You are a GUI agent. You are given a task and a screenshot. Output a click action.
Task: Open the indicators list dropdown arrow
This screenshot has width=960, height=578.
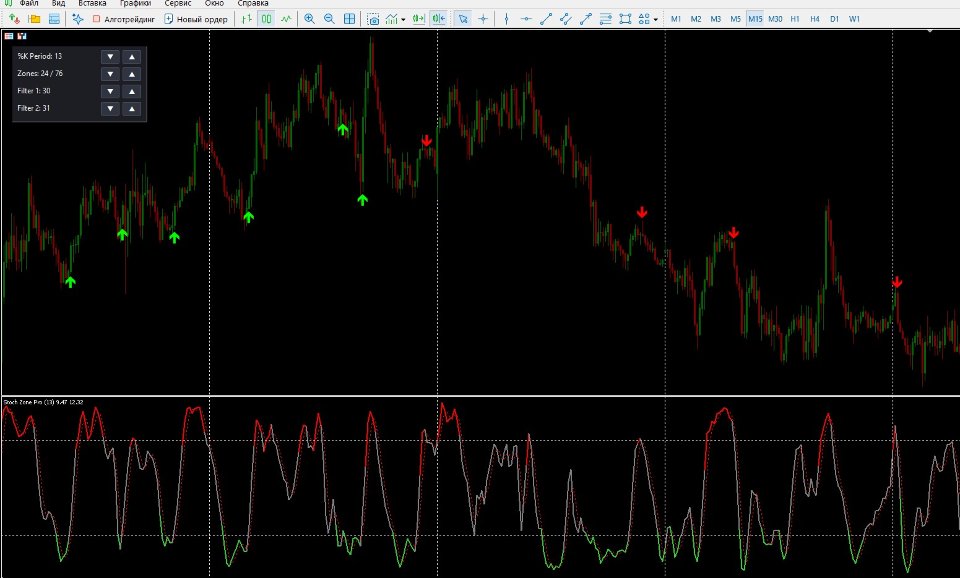[x=403, y=20]
